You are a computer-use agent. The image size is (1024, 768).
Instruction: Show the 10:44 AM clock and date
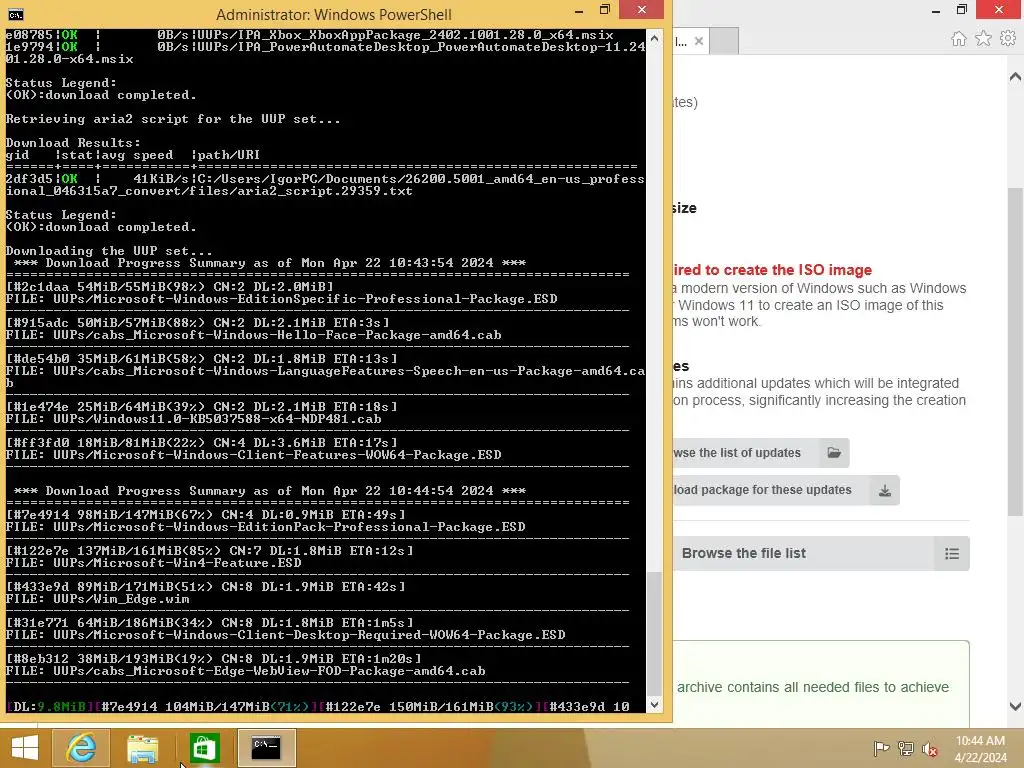980,749
